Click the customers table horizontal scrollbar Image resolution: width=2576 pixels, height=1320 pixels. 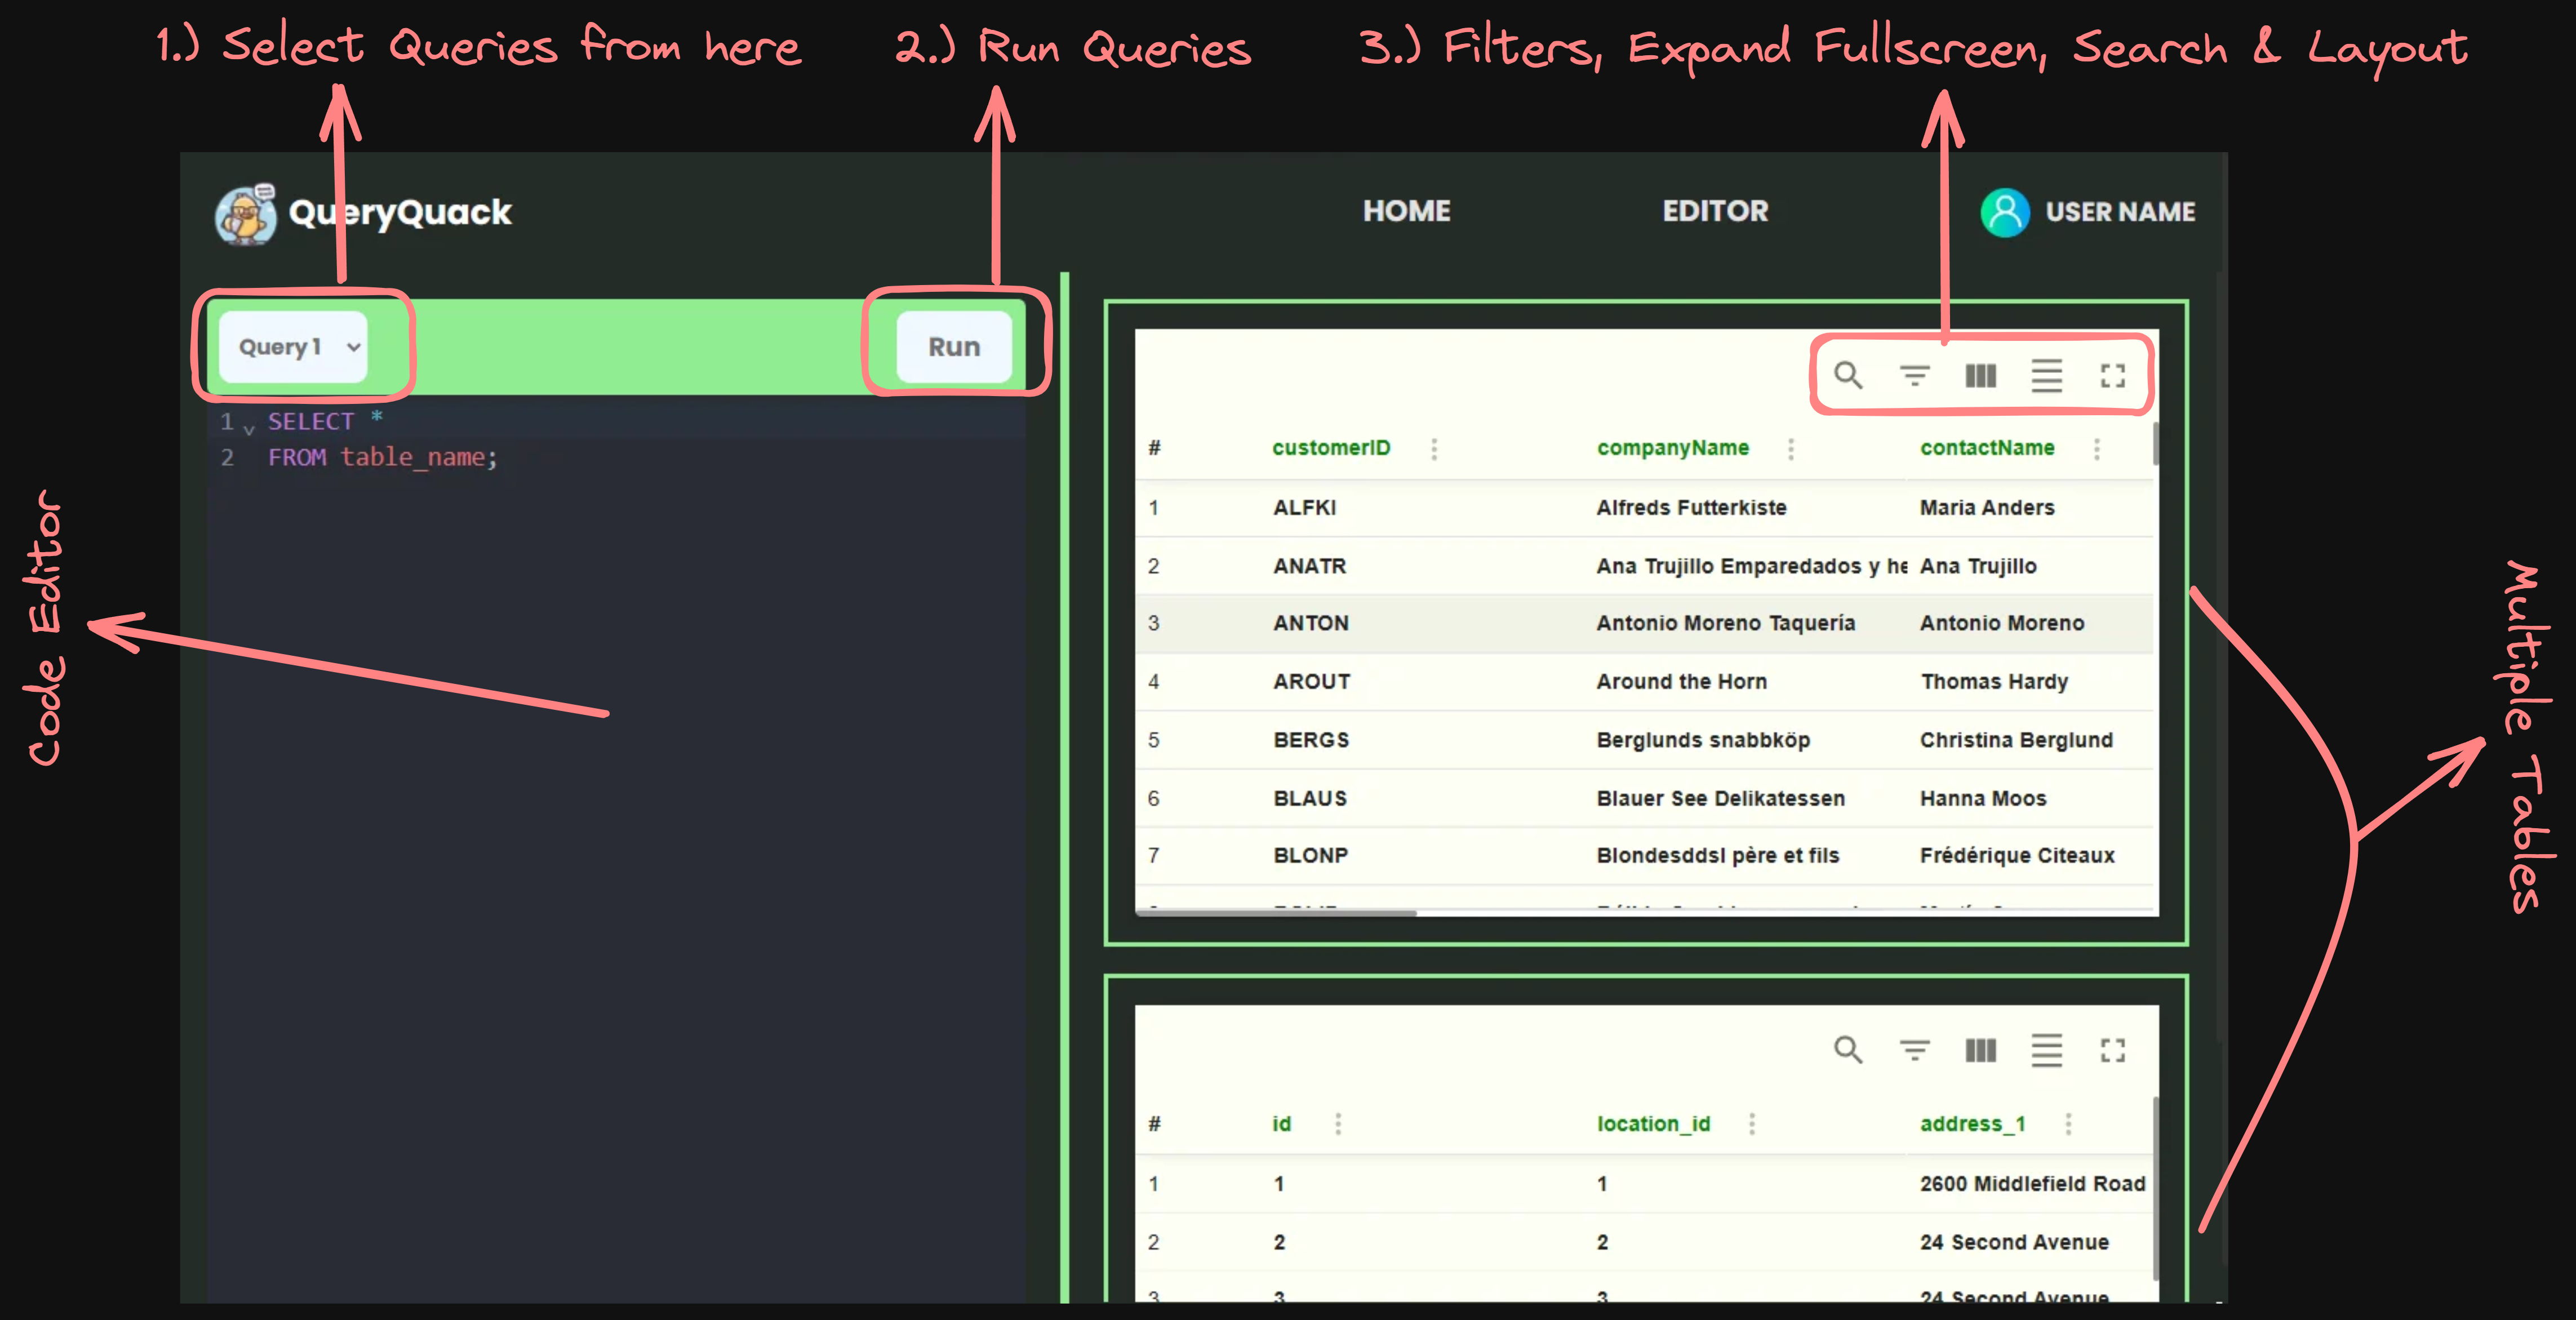1276,912
